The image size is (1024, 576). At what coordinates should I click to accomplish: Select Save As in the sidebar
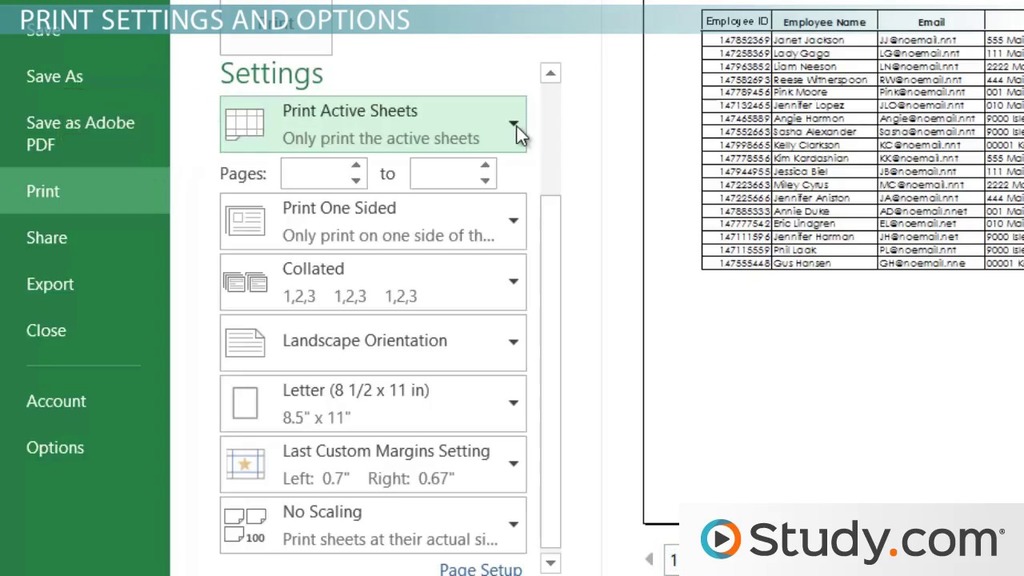pos(55,77)
